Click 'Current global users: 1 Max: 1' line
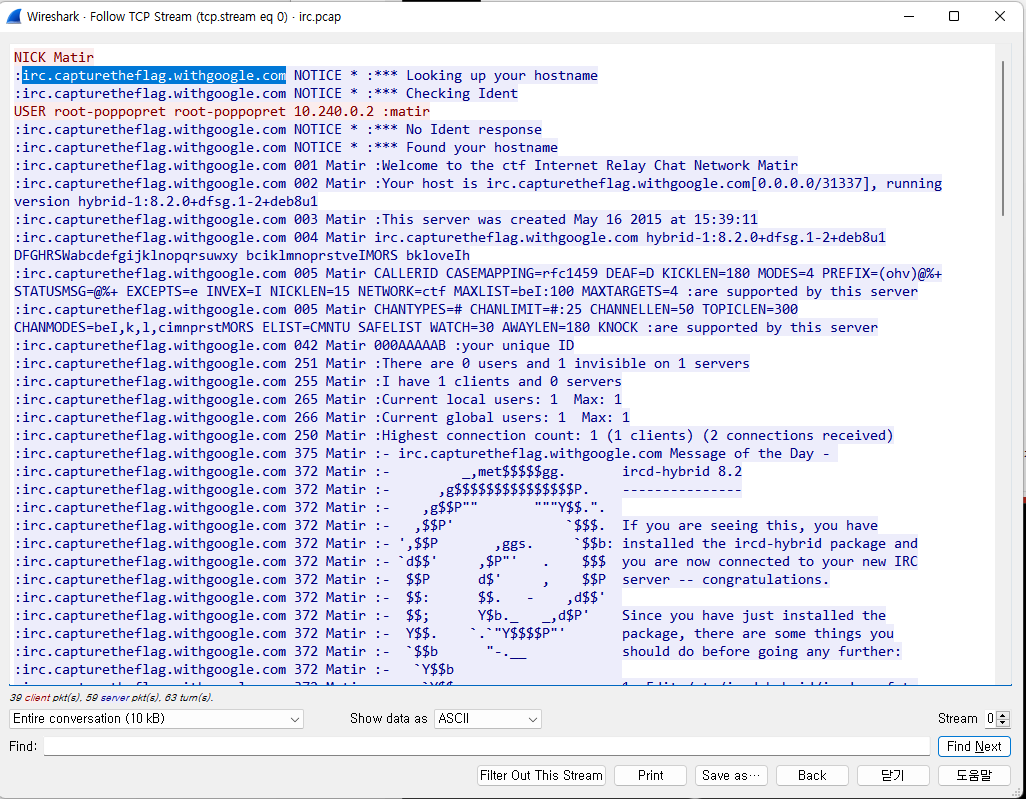 [x=322, y=417]
